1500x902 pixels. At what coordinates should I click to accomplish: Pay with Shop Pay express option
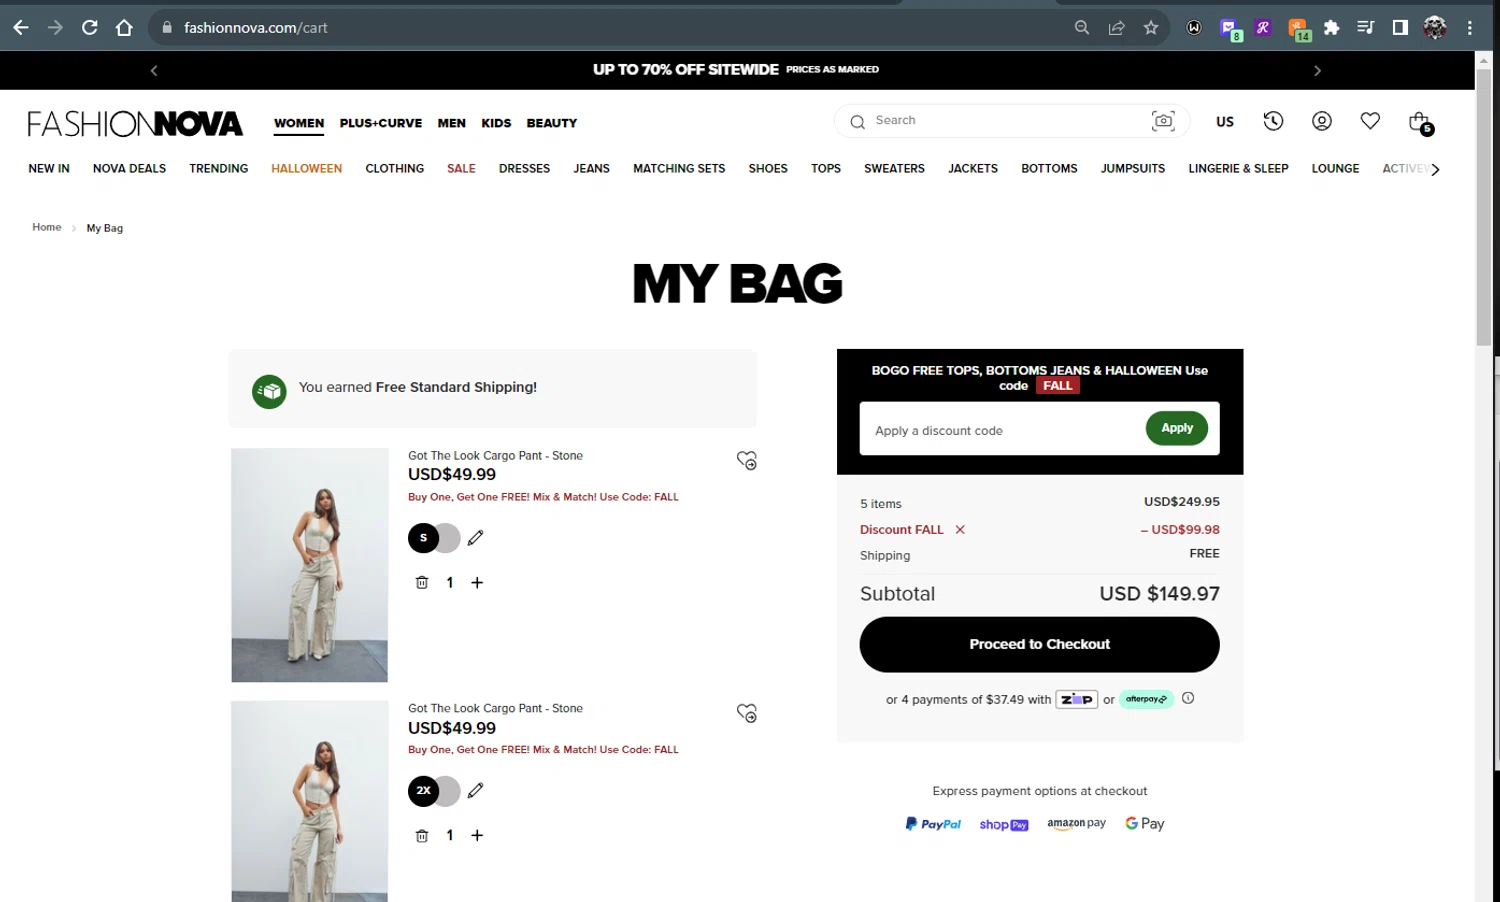[x=1004, y=825]
